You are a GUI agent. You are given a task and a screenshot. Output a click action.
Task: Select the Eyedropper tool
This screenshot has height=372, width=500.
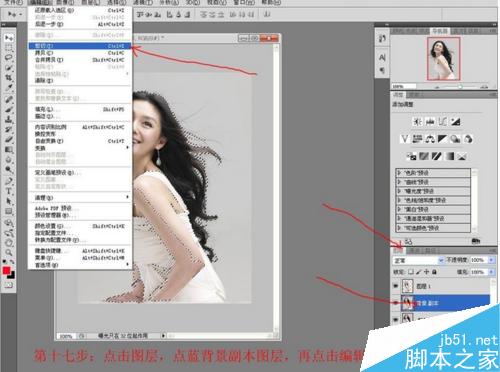pyautogui.click(x=9, y=88)
